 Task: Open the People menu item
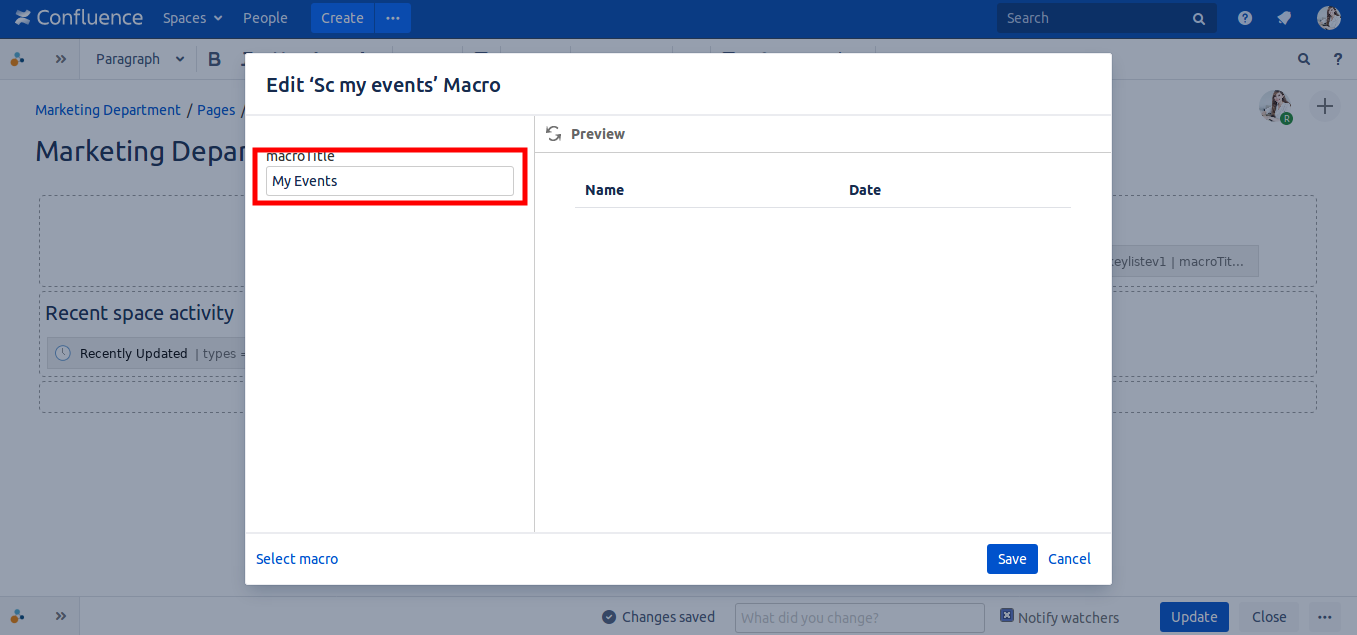pyautogui.click(x=265, y=18)
